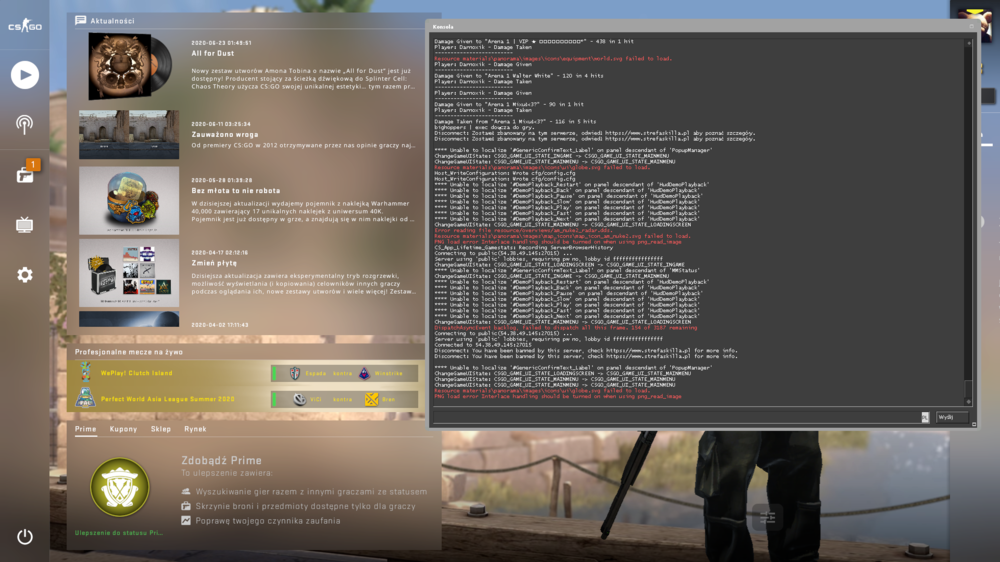
Task: Click the Play button in the sidebar
Action: click(25, 75)
